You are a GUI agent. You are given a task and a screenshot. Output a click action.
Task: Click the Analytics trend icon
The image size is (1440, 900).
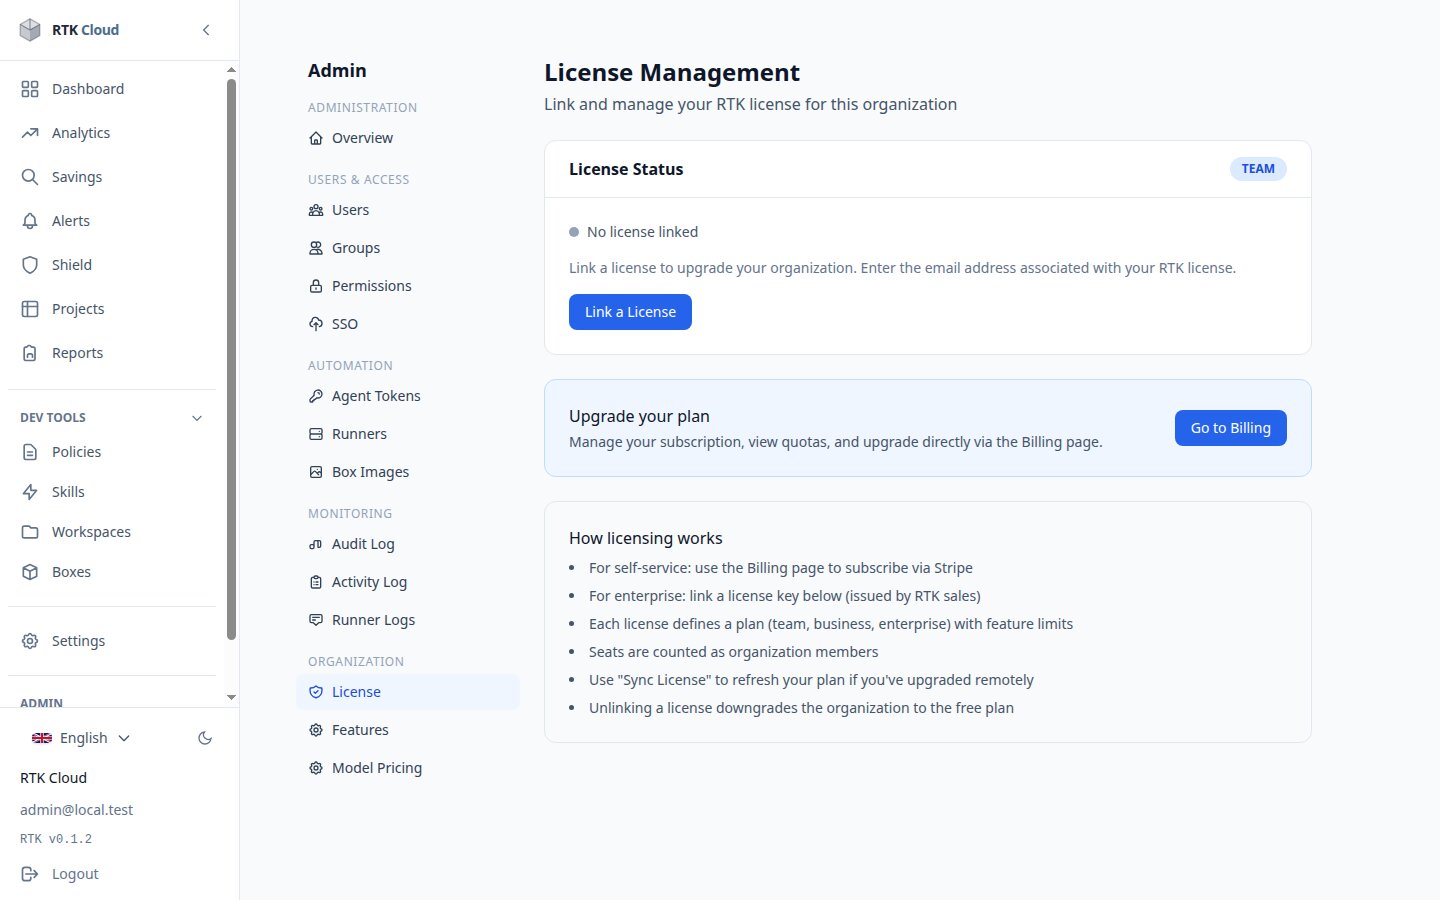pos(30,133)
